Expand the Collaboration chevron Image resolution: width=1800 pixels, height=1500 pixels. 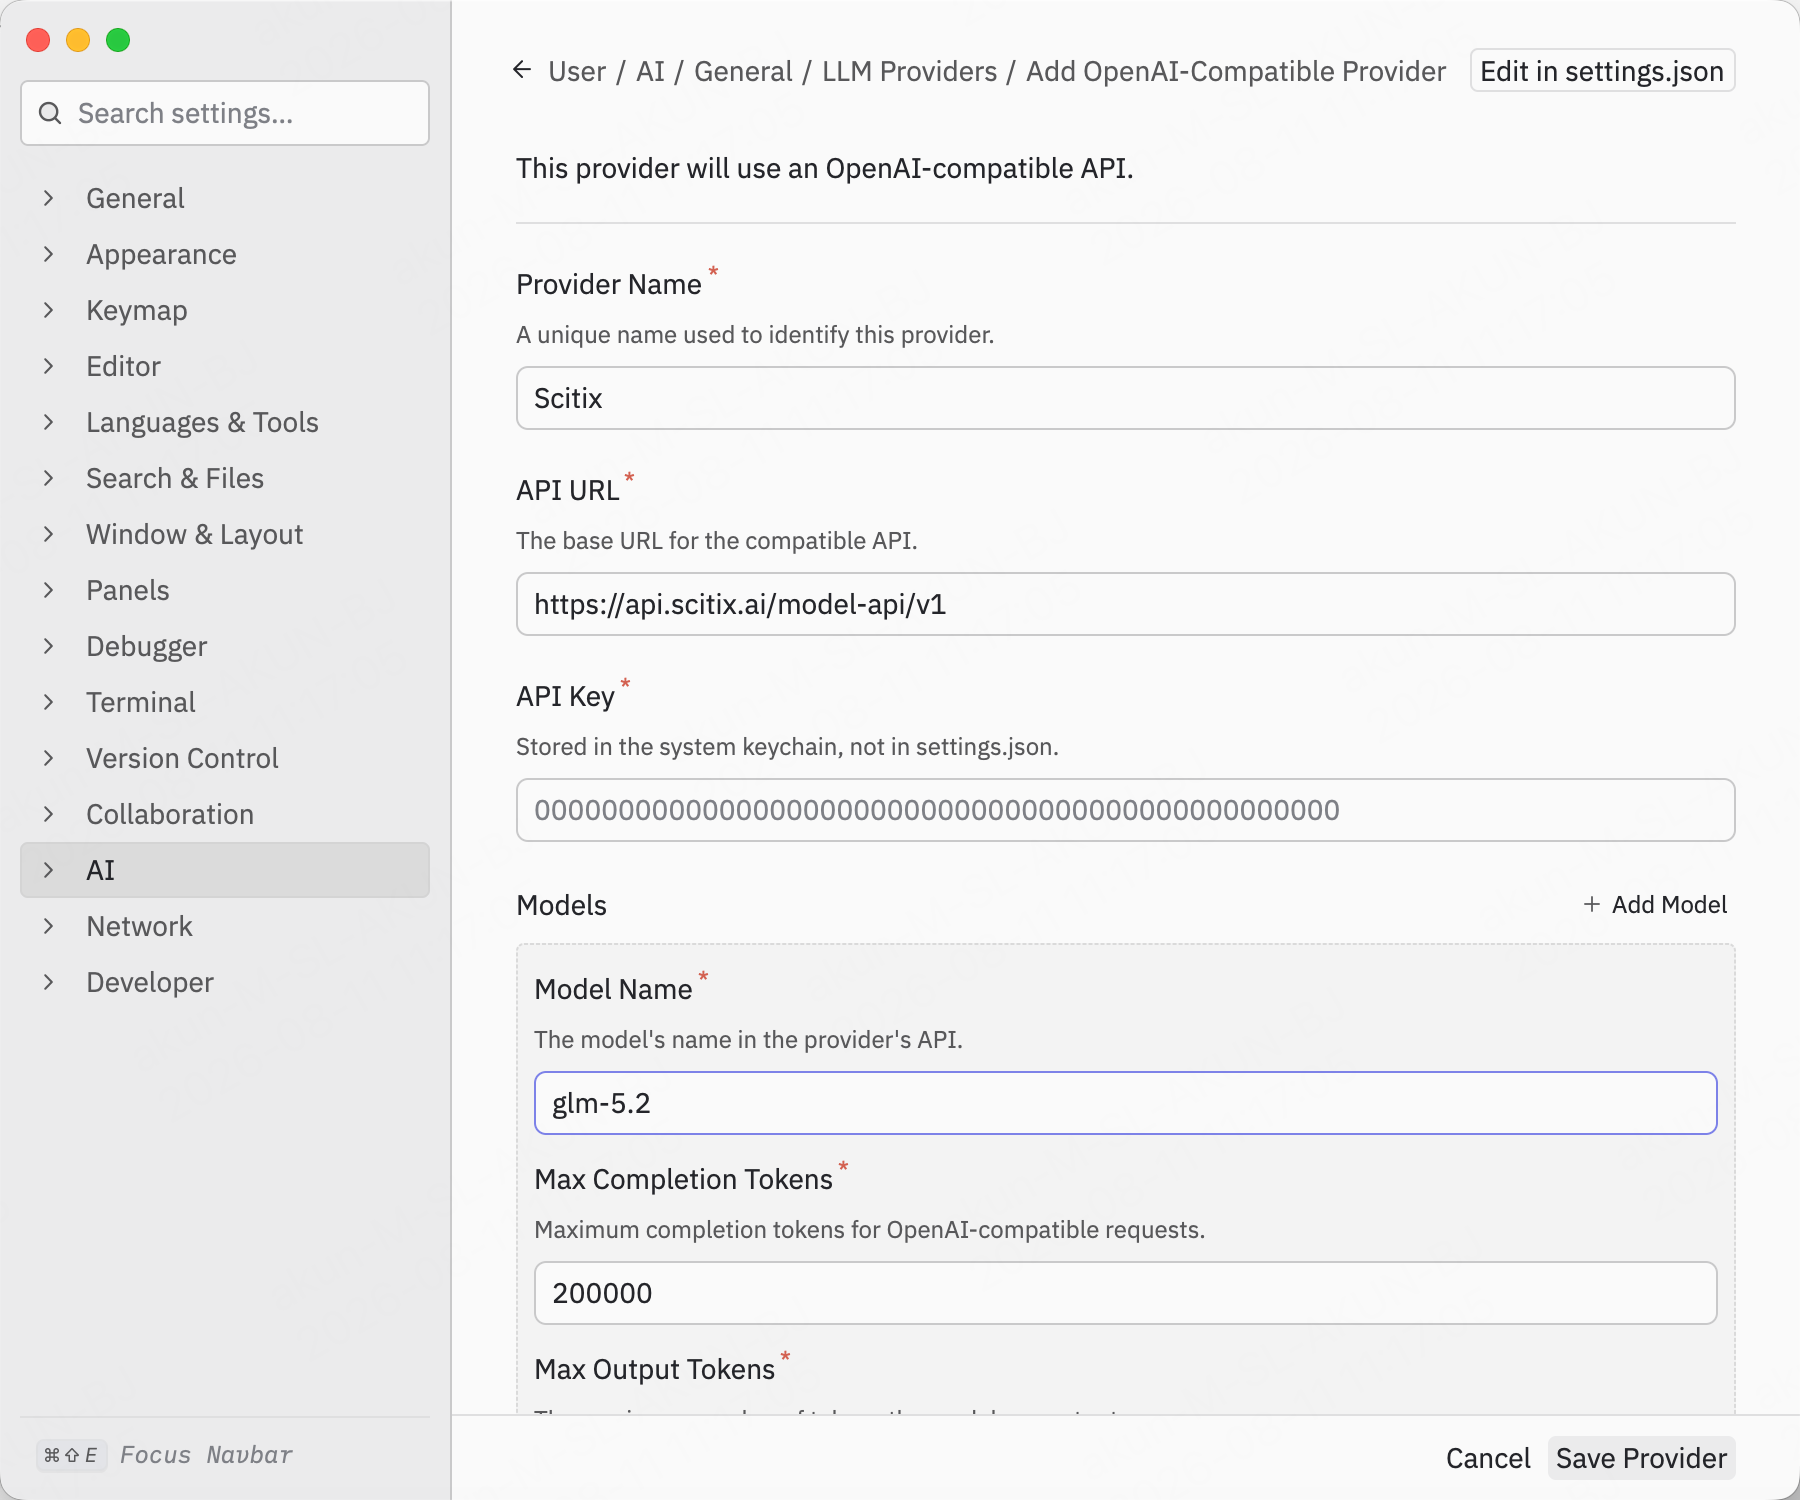coord(48,814)
